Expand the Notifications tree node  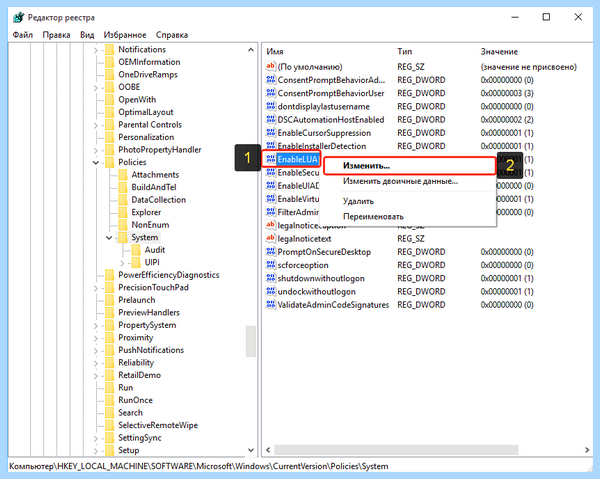point(96,50)
